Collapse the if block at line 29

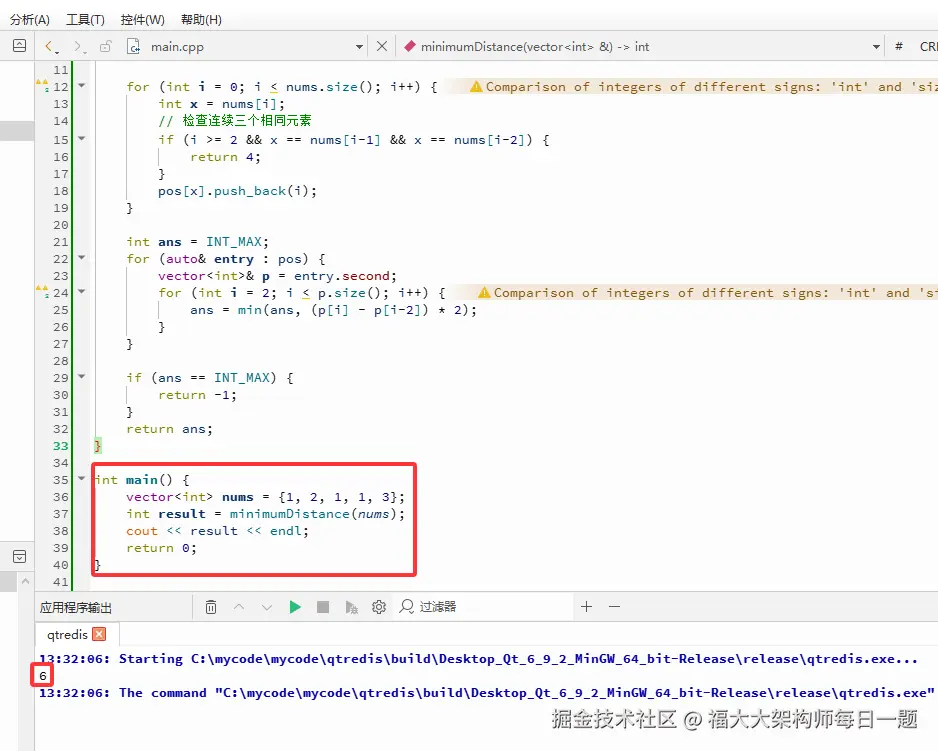click(x=82, y=377)
